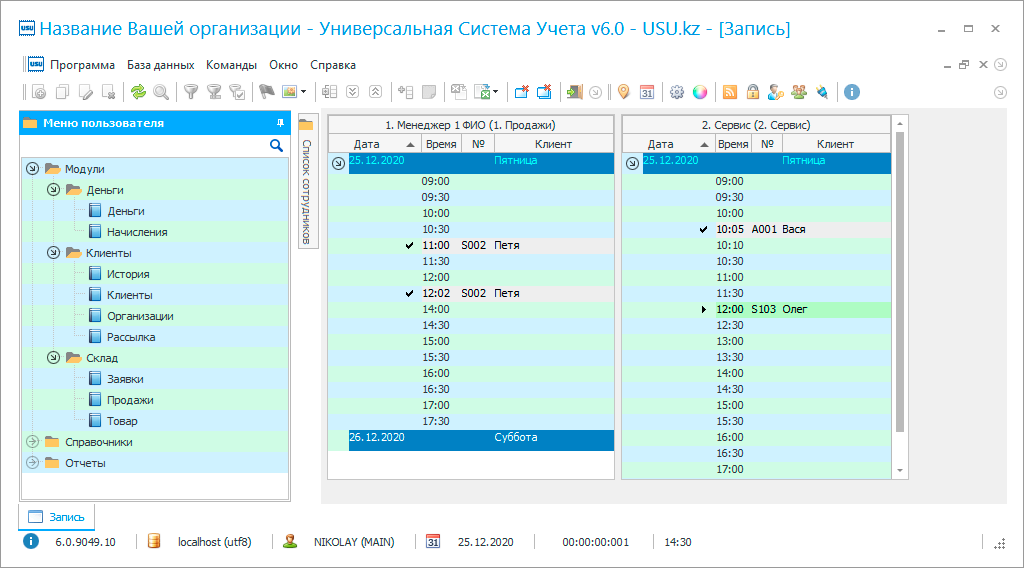Open the История module
The height and width of the screenshot is (568, 1024).
pos(128,274)
